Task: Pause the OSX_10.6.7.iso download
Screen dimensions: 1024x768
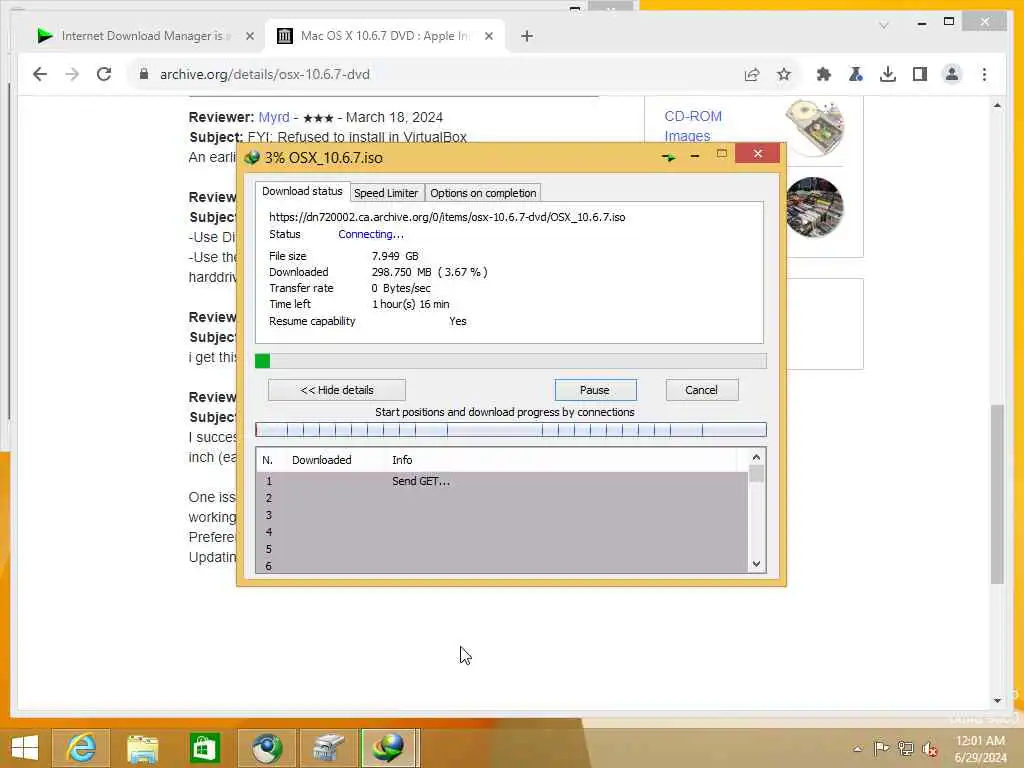Action: tap(595, 390)
